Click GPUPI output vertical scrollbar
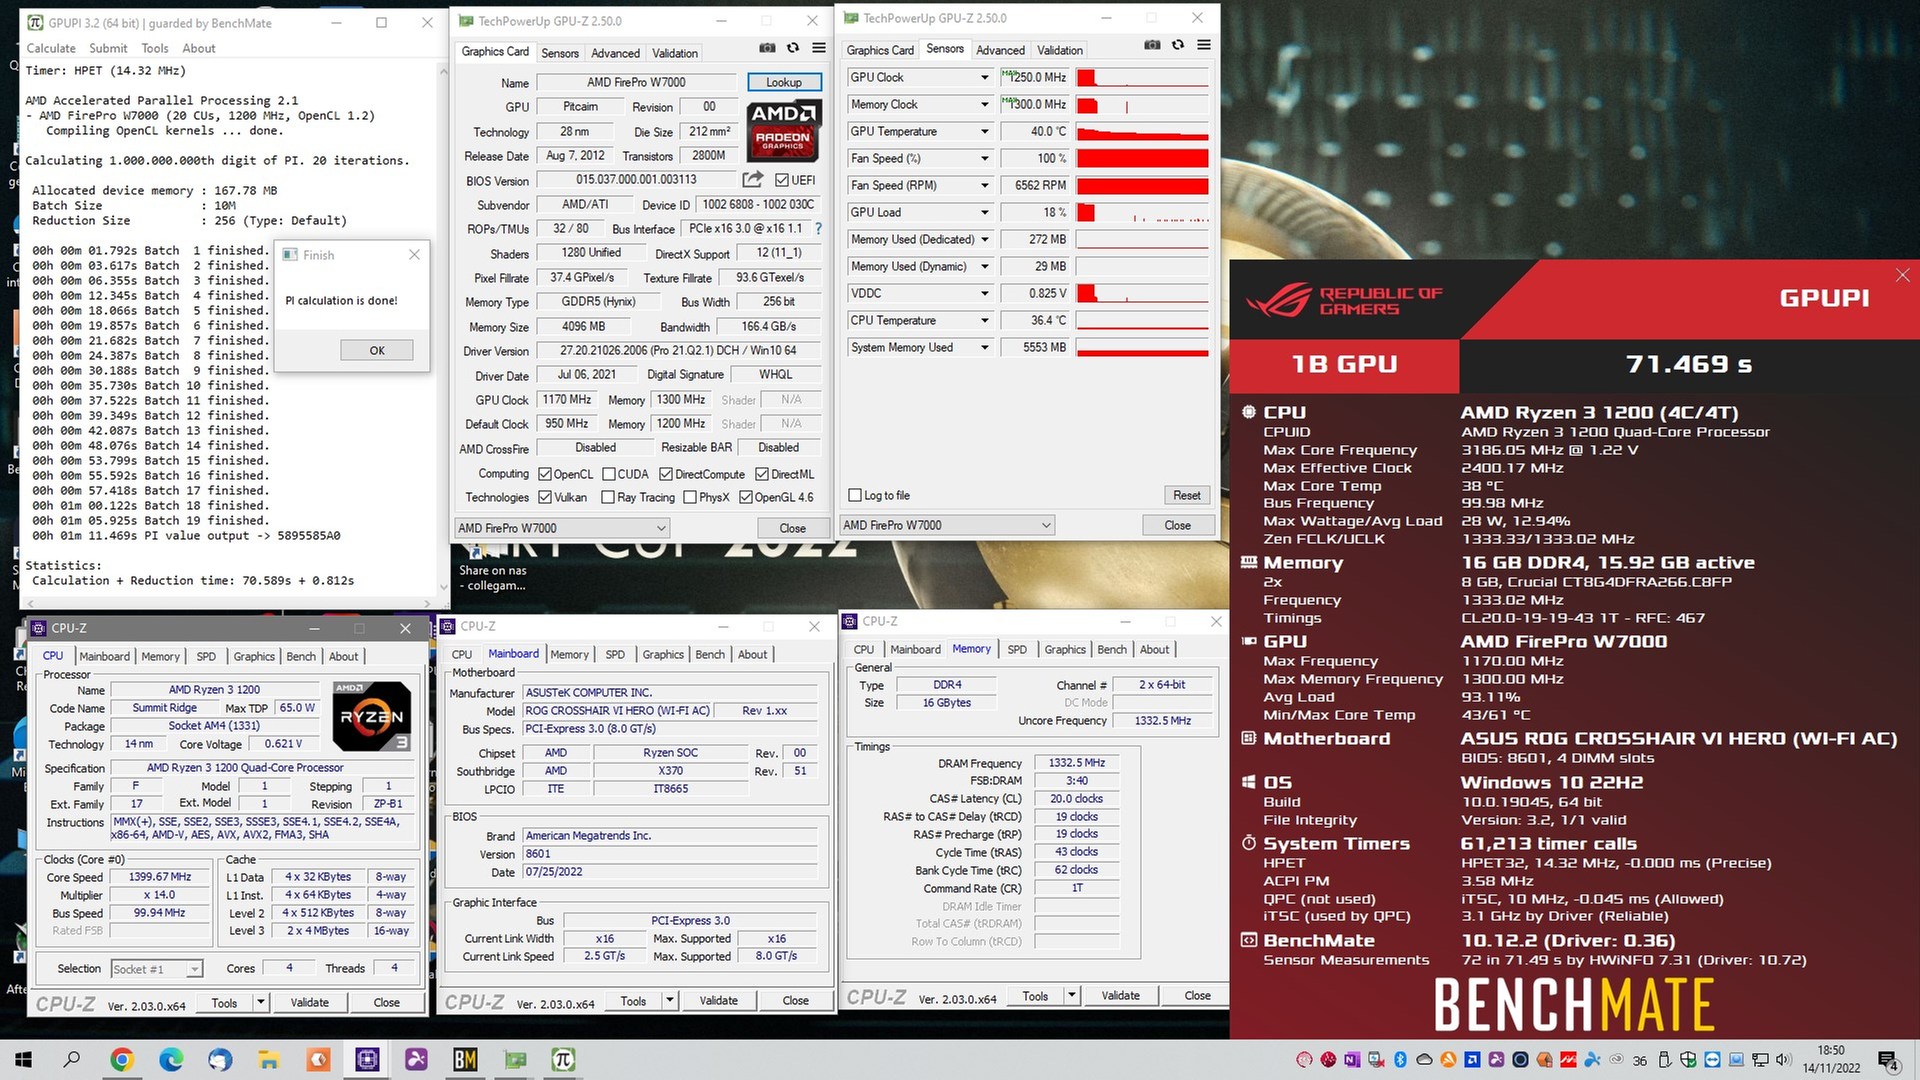 click(x=443, y=330)
